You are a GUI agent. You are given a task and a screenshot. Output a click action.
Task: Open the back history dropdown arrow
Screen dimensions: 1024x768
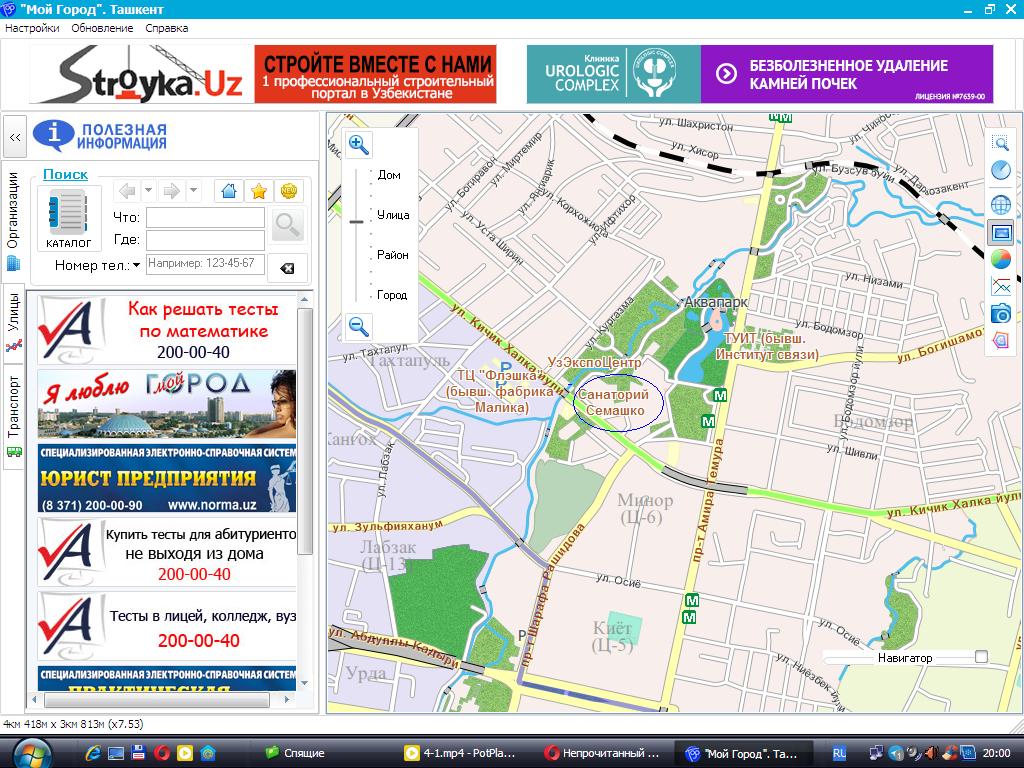(x=148, y=191)
